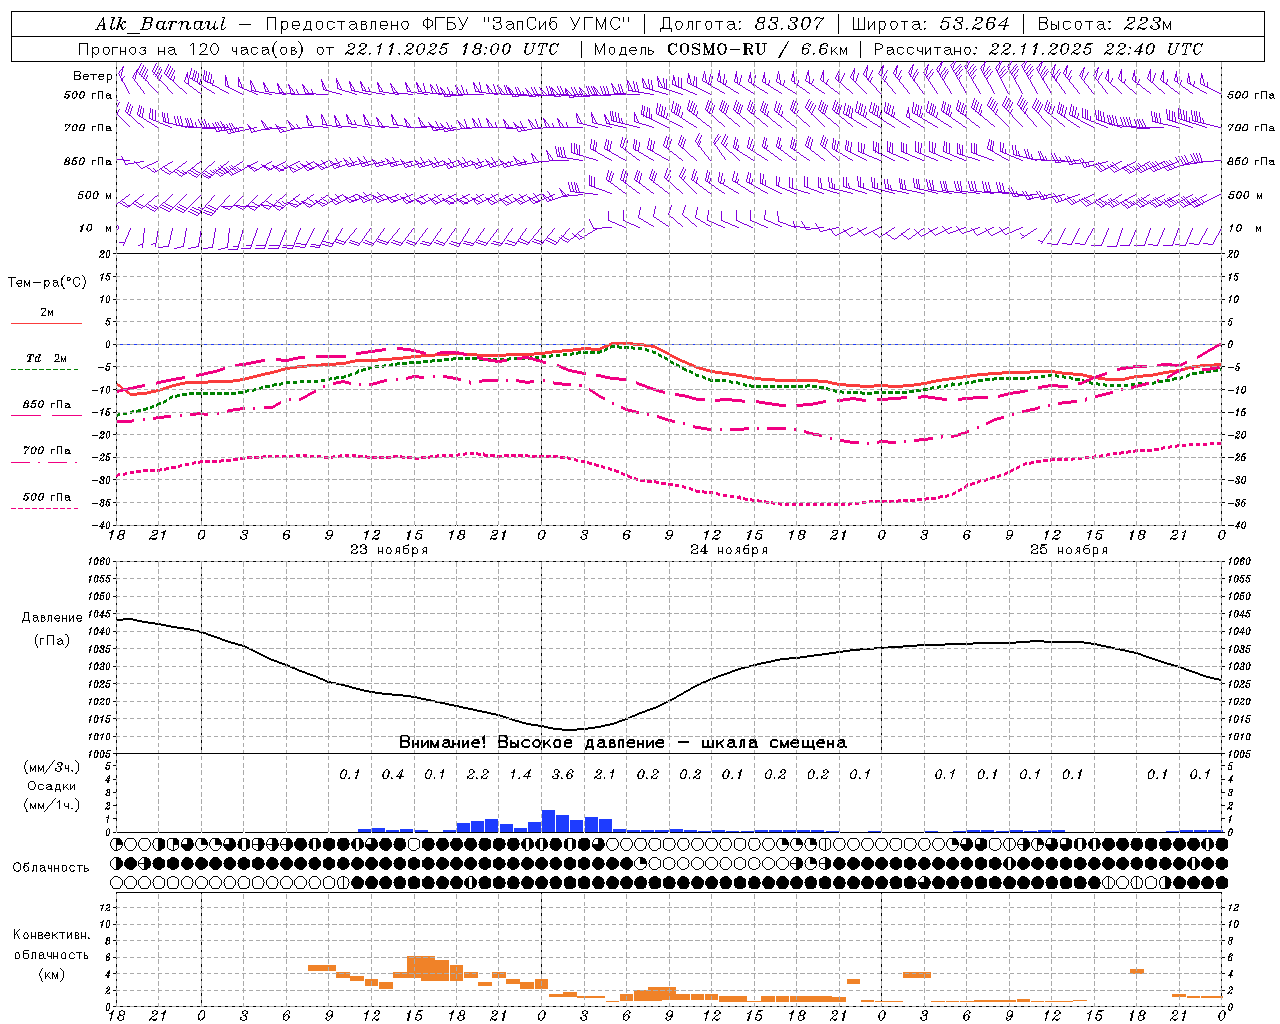Click the 2.2 precipitation value
The image size is (1280, 1024).
(478, 774)
